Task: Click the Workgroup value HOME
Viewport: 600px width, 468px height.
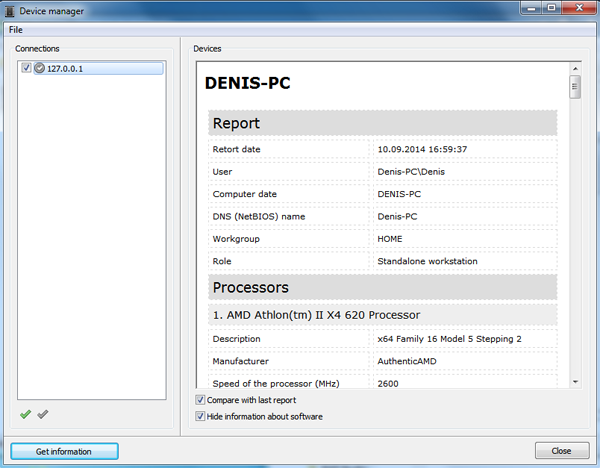Action: (390, 239)
